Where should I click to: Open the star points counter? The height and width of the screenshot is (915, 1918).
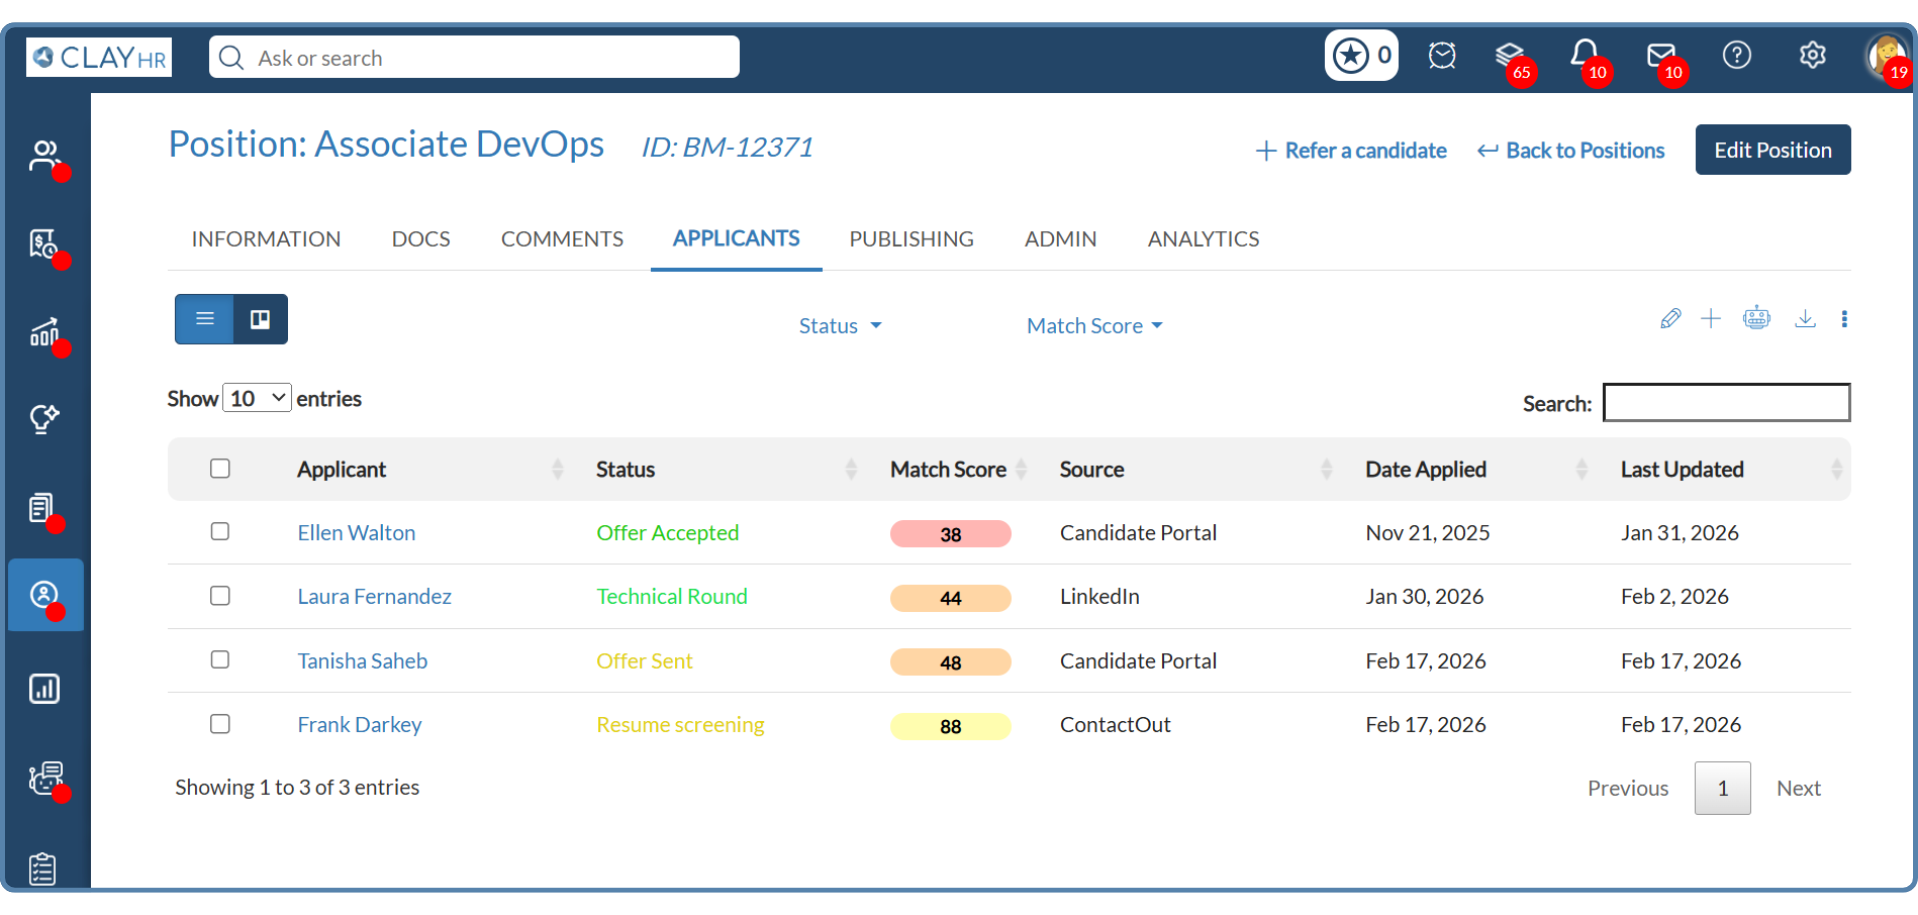[x=1361, y=55]
